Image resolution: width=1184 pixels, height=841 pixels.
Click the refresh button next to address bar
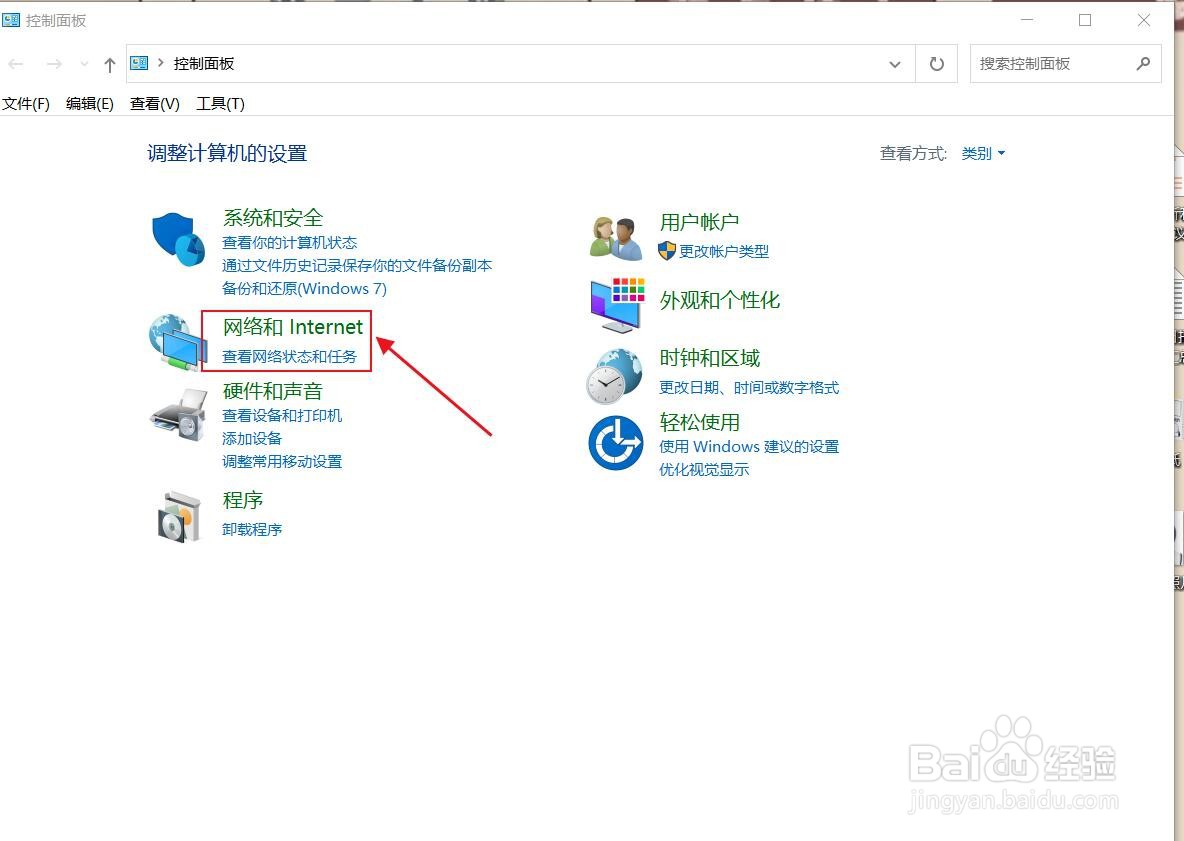coord(936,63)
